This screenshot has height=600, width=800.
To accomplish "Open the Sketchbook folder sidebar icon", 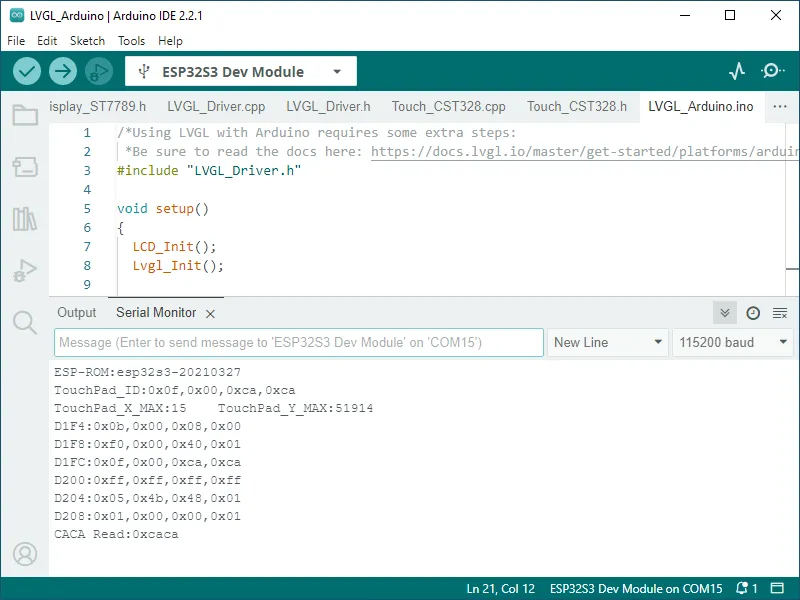I will pyautogui.click(x=25, y=115).
